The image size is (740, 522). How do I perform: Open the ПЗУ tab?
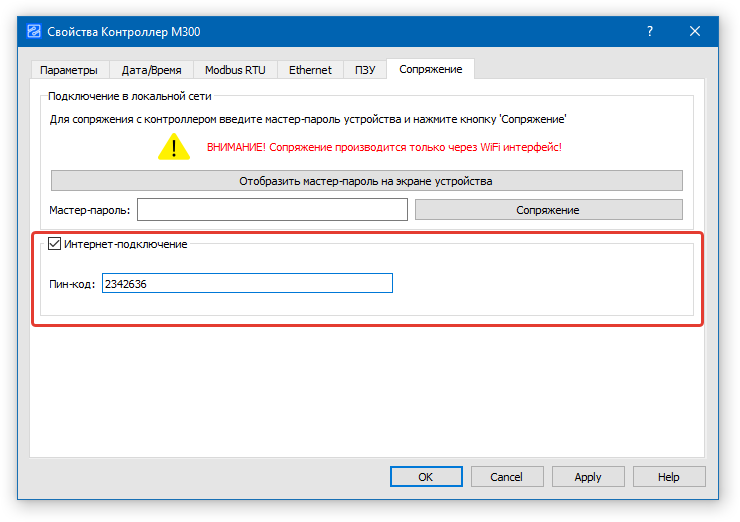(x=364, y=70)
